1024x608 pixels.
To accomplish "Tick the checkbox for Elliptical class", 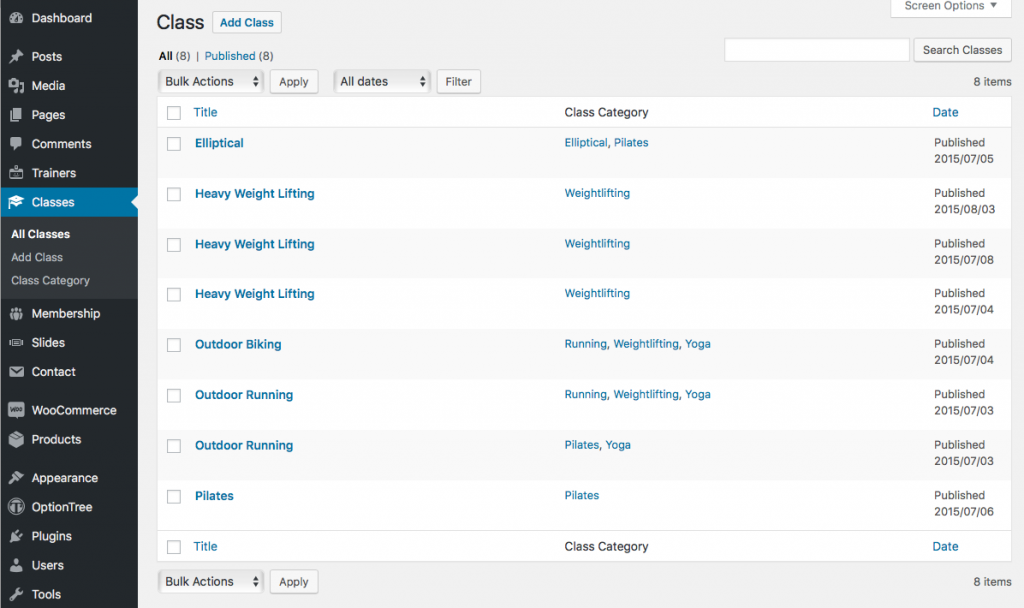I will [174, 144].
